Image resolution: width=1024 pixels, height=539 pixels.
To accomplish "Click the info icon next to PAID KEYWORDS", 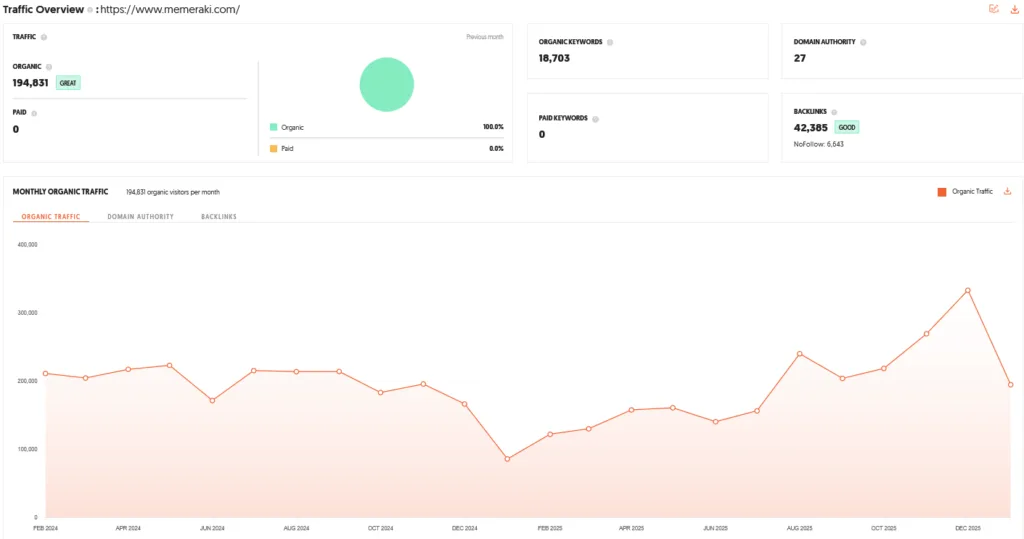I will pos(596,119).
